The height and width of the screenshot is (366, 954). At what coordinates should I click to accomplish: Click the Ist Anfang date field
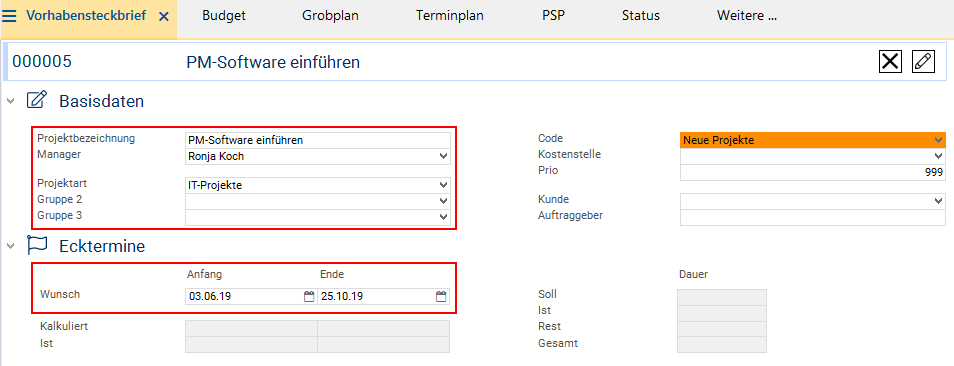[x=251, y=345]
